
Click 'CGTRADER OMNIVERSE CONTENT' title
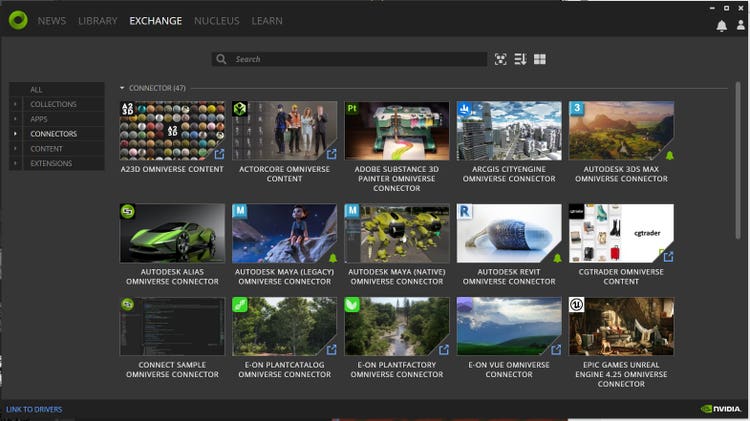pos(621,277)
